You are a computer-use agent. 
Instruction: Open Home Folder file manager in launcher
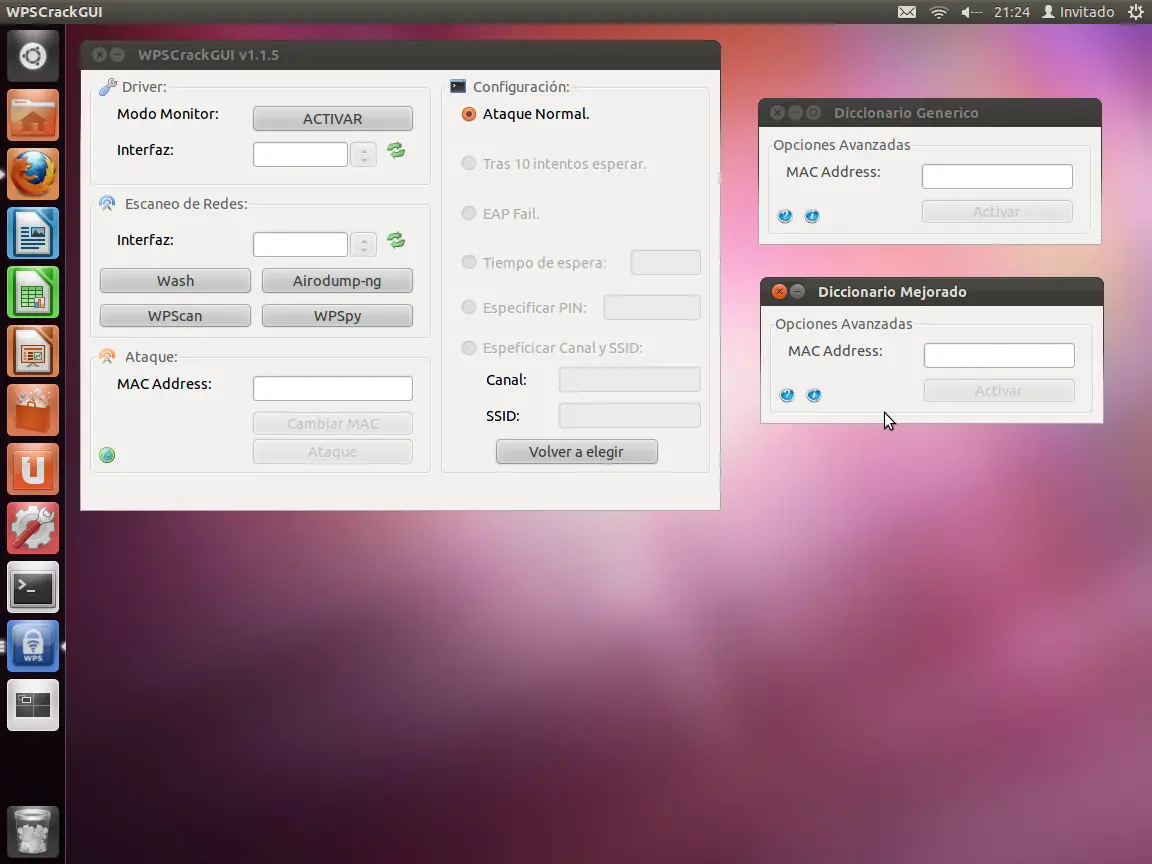click(x=32, y=115)
